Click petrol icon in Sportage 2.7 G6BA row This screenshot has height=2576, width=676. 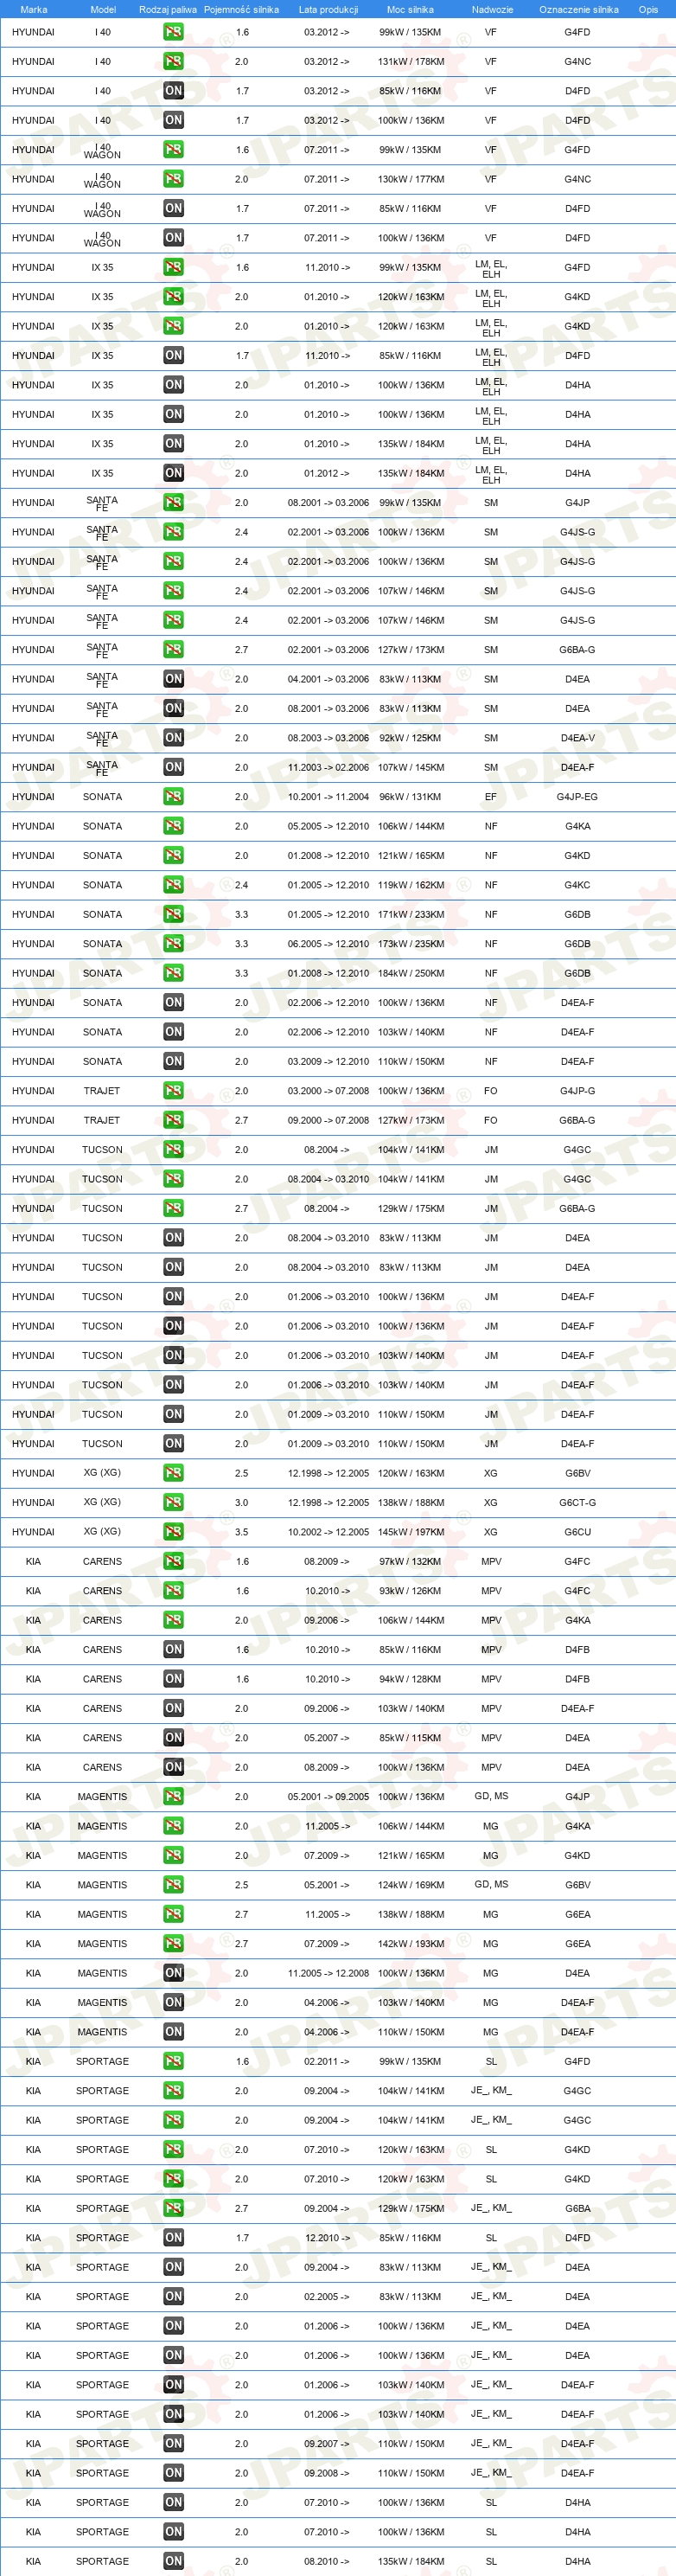click(173, 2208)
